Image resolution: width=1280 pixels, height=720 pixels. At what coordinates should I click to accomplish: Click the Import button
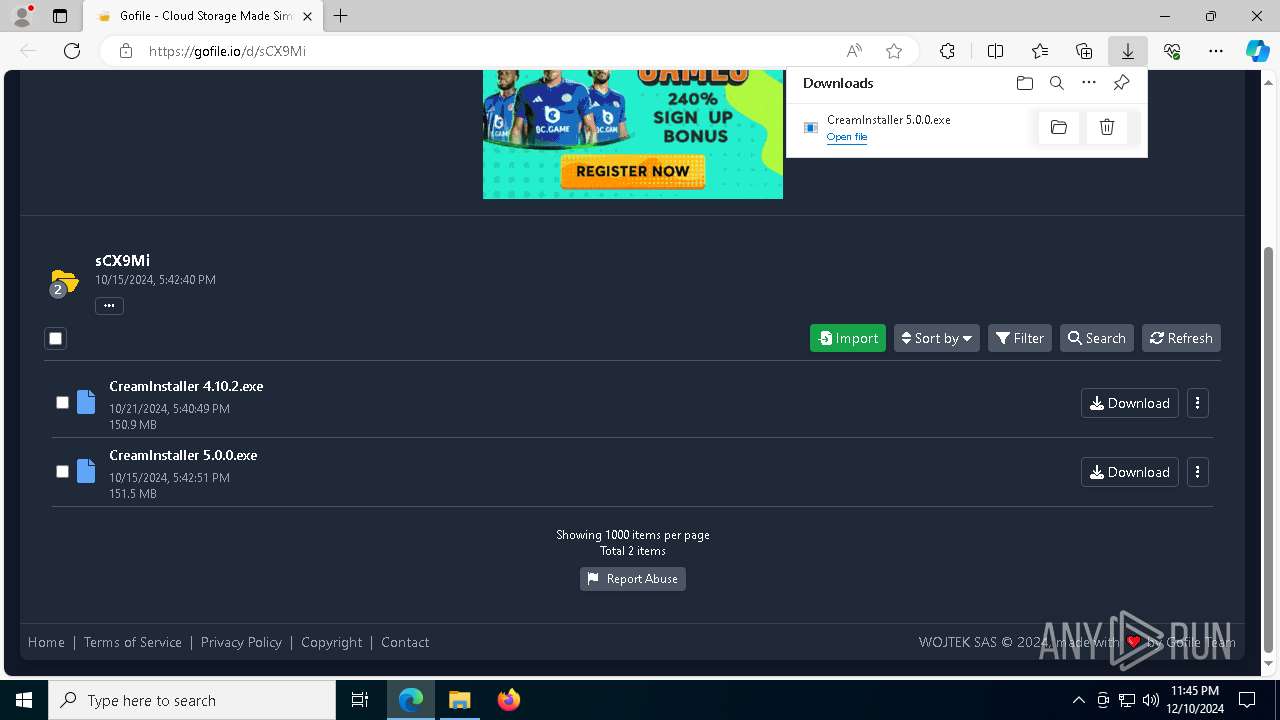tap(848, 338)
